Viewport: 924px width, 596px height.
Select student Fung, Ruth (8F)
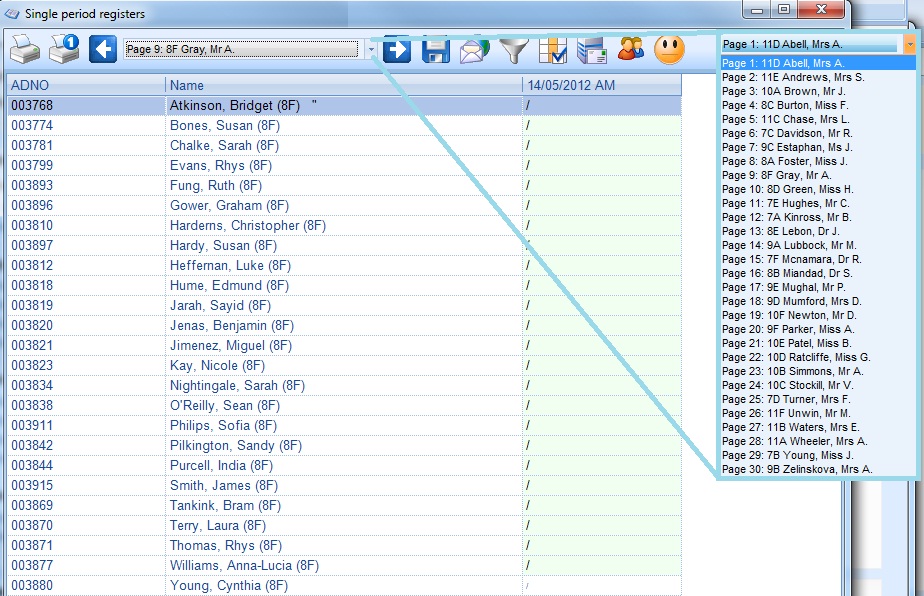pyautogui.click(x=344, y=186)
